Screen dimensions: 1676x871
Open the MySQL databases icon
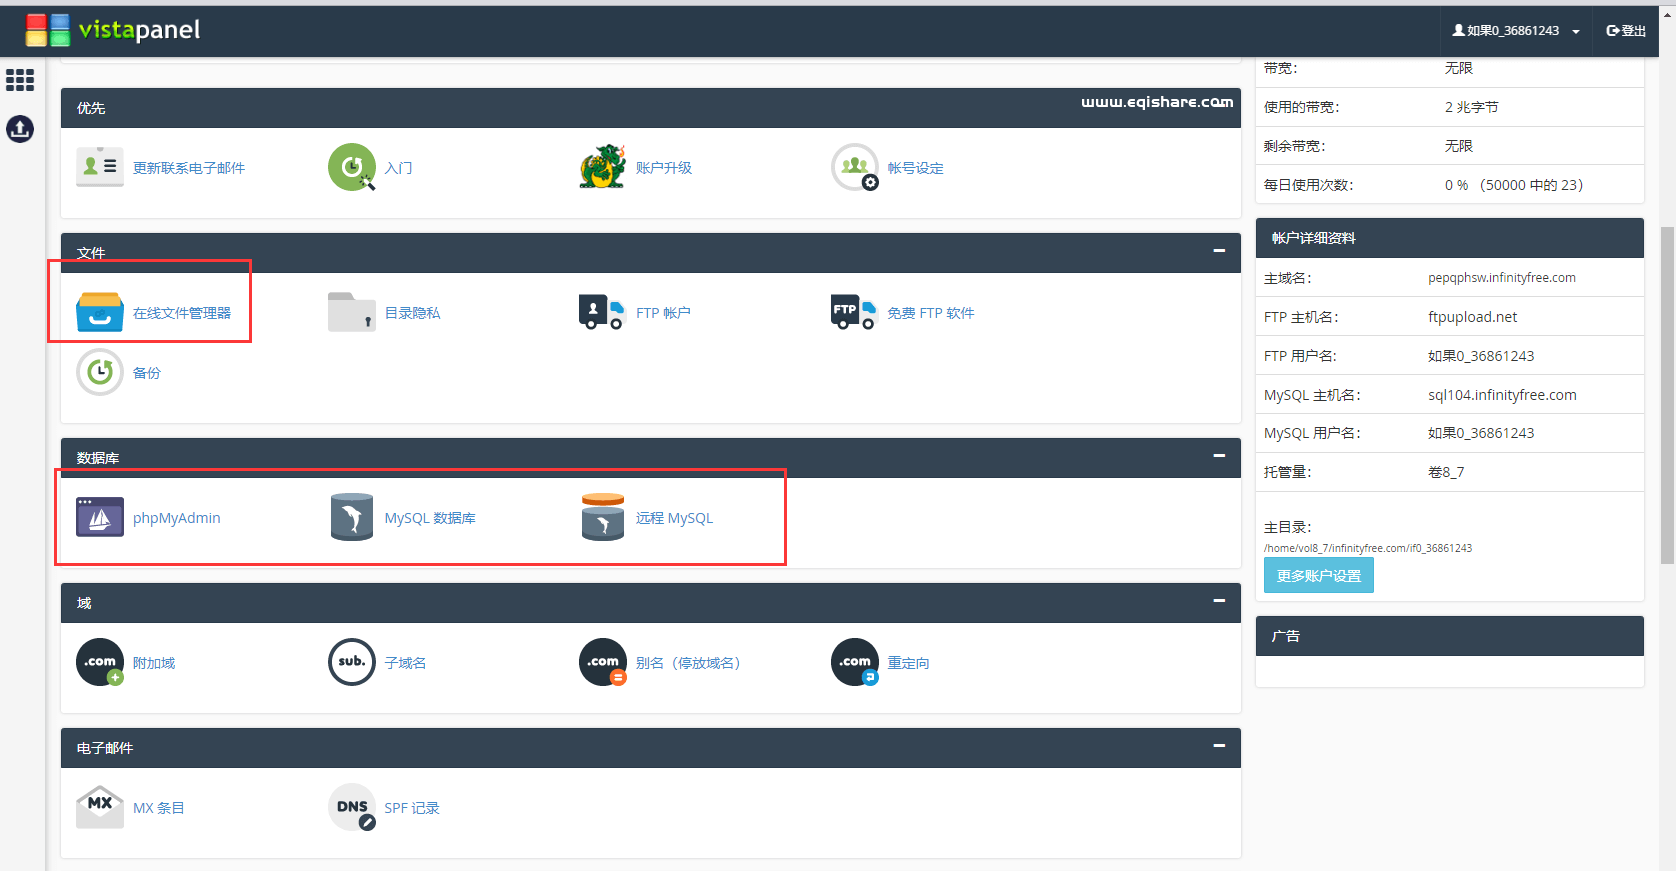click(x=351, y=517)
